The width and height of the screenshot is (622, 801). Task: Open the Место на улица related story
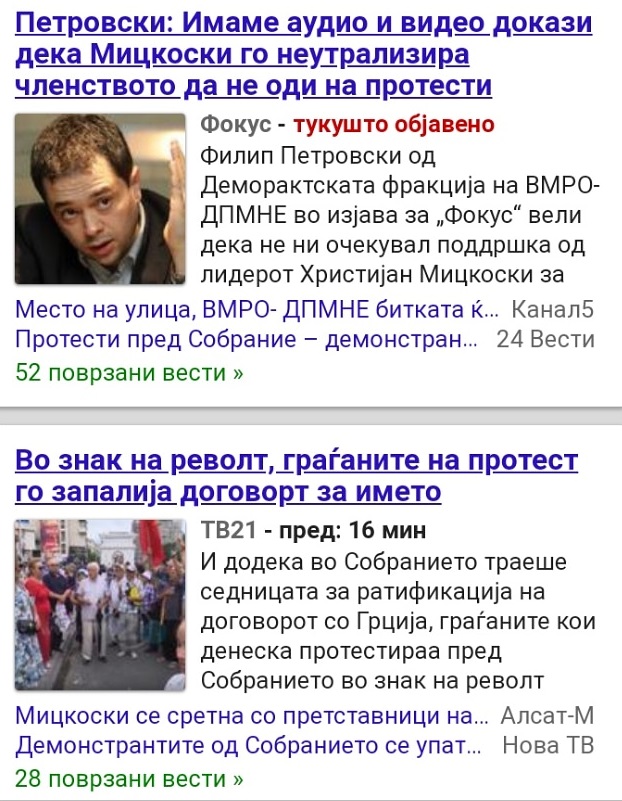pos(257,310)
